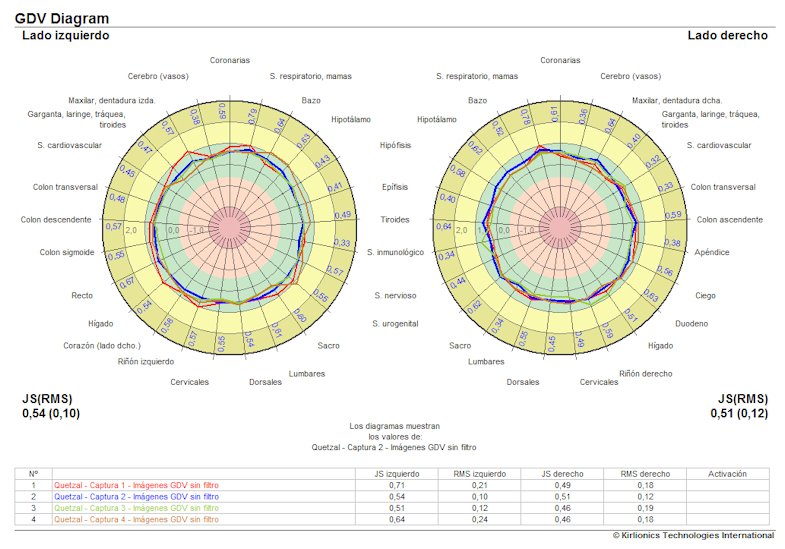Click the pink center of the right radar chart
The height and width of the screenshot is (549, 785).
point(561,229)
